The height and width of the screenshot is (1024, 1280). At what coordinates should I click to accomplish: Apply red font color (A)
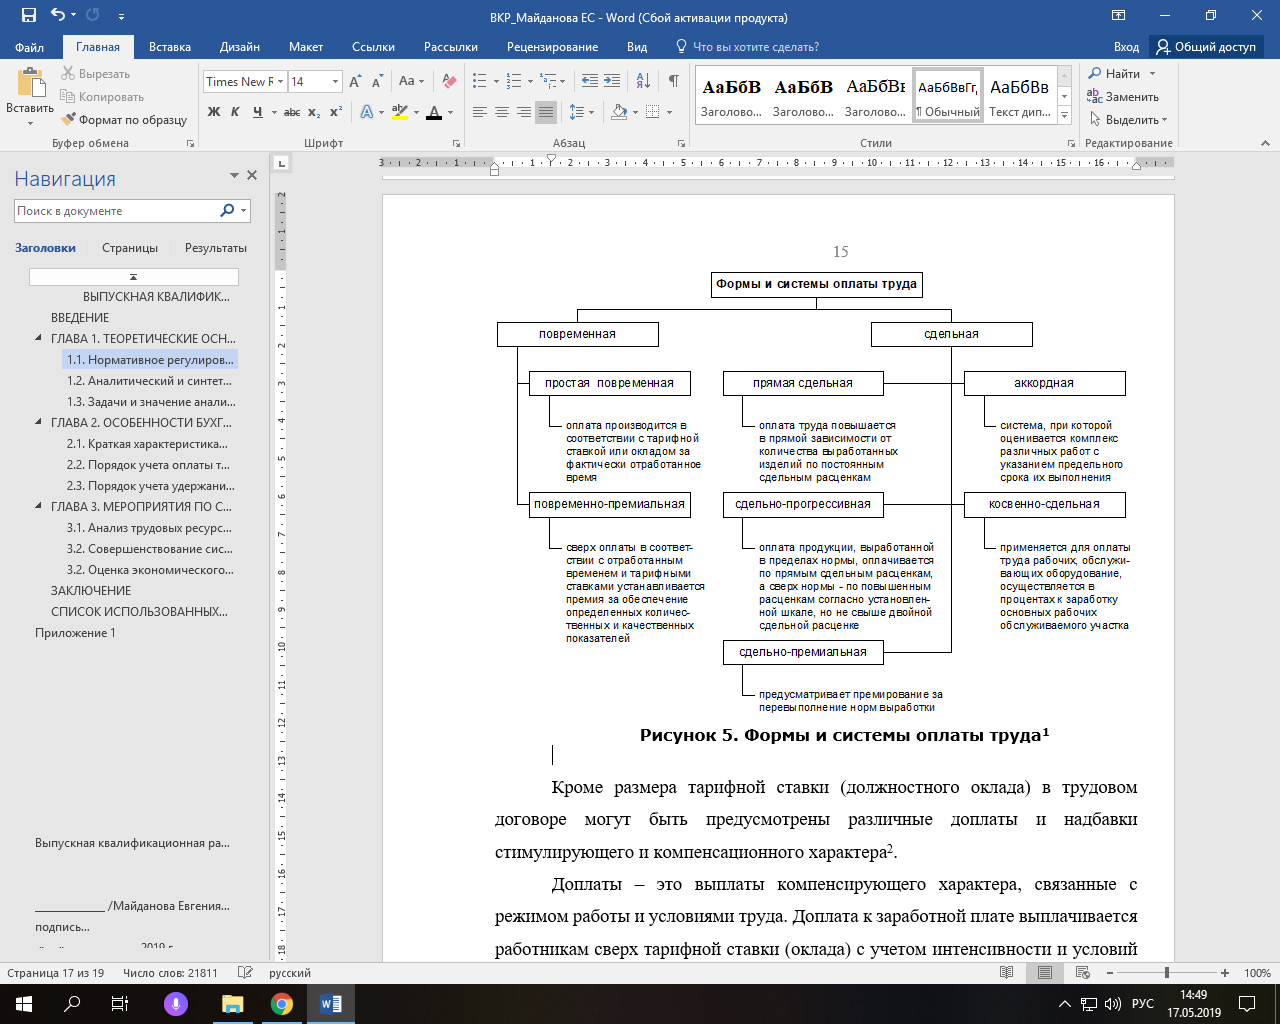point(434,112)
